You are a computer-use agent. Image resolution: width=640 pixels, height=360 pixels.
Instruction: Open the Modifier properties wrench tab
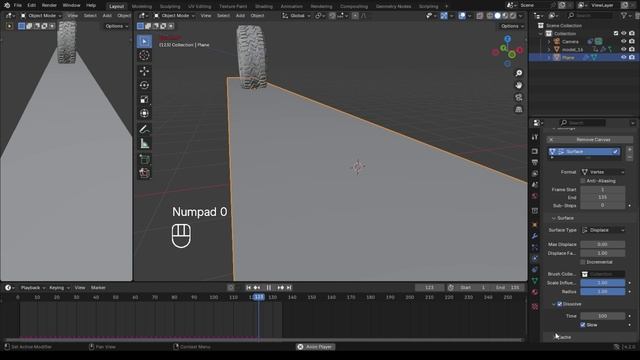[535, 236]
